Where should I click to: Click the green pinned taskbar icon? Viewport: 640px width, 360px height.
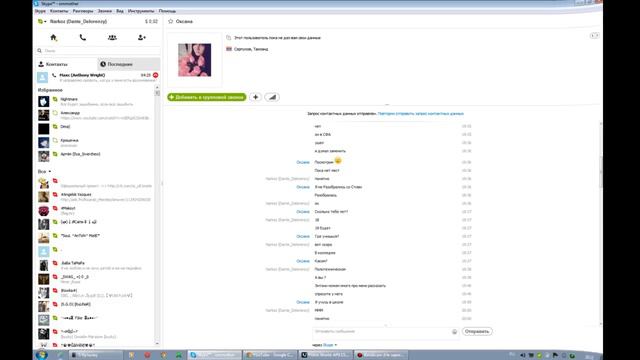click(x=179, y=355)
